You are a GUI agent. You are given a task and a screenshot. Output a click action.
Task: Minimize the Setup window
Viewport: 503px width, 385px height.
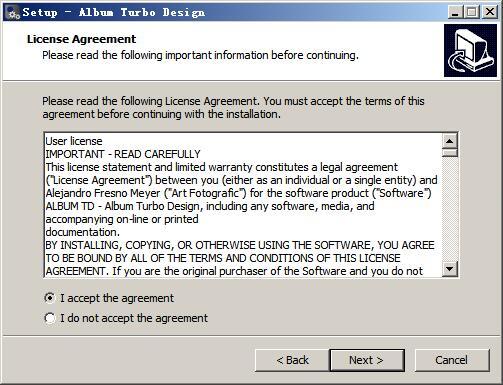pyautogui.click(x=455, y=12)
